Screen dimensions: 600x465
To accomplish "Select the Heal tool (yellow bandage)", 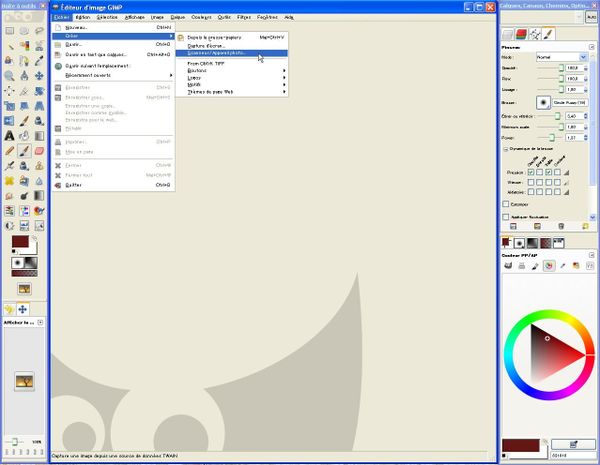I will click(9, 180).
